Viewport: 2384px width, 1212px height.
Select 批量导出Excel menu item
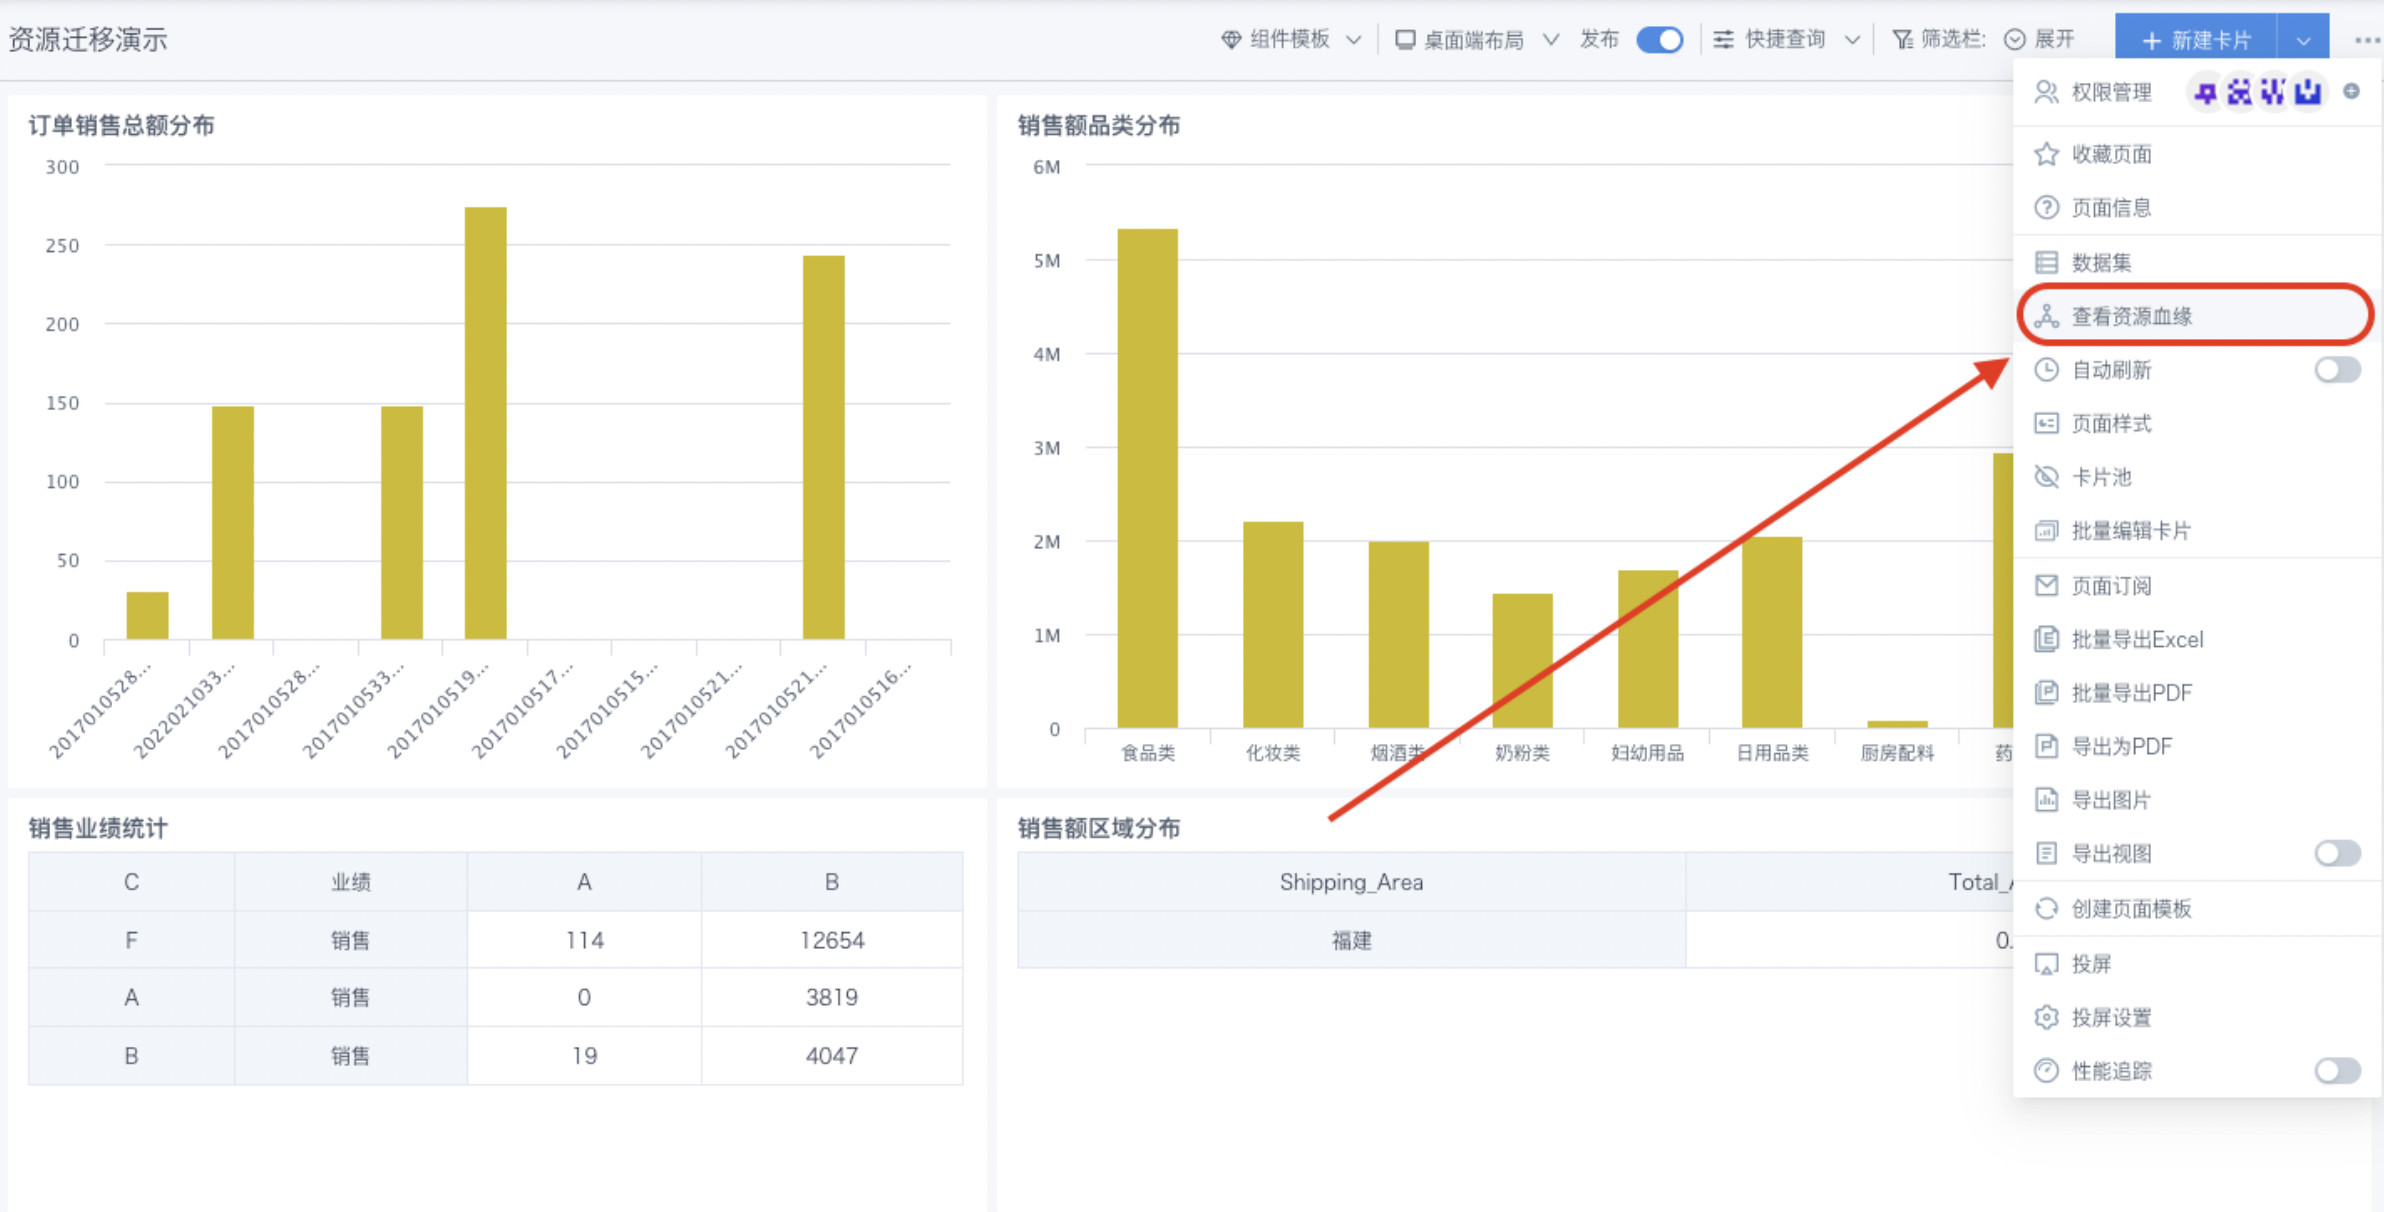2137,640
